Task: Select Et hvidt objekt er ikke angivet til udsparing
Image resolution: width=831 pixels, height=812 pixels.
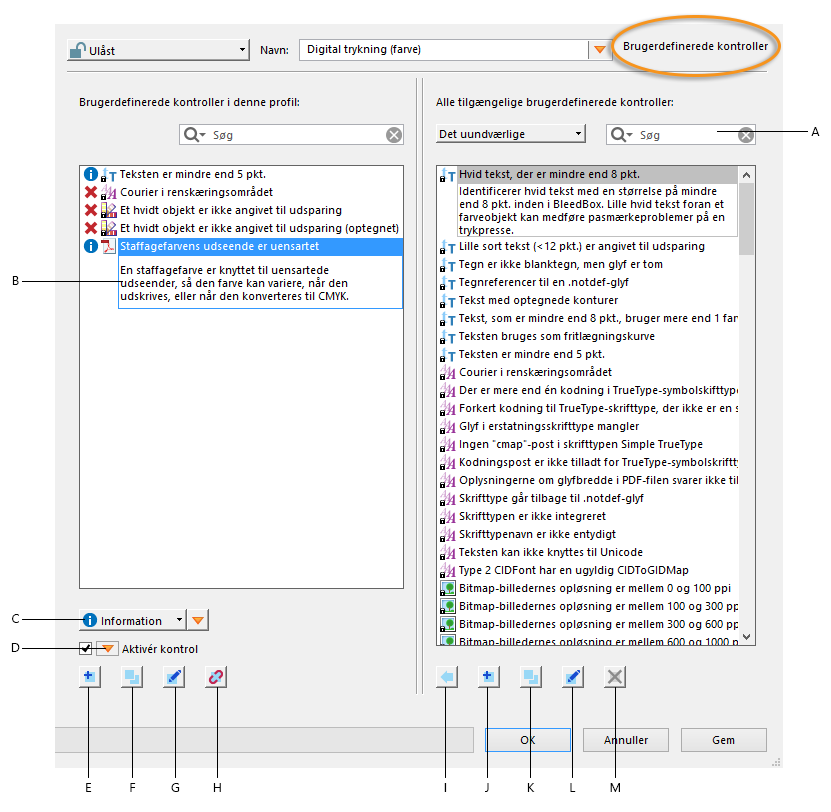Action: (x=241, y=210)
